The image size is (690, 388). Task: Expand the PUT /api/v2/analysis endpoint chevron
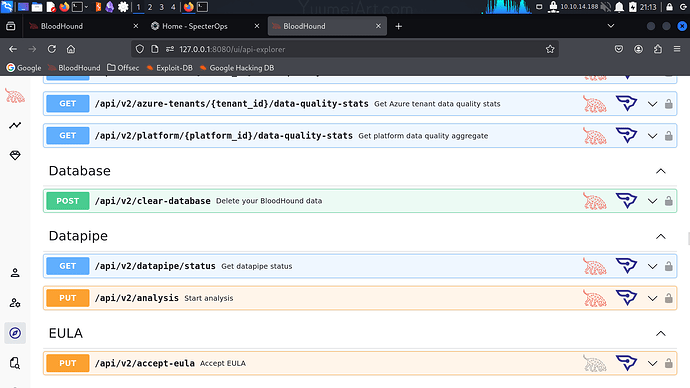pos(652,298)
